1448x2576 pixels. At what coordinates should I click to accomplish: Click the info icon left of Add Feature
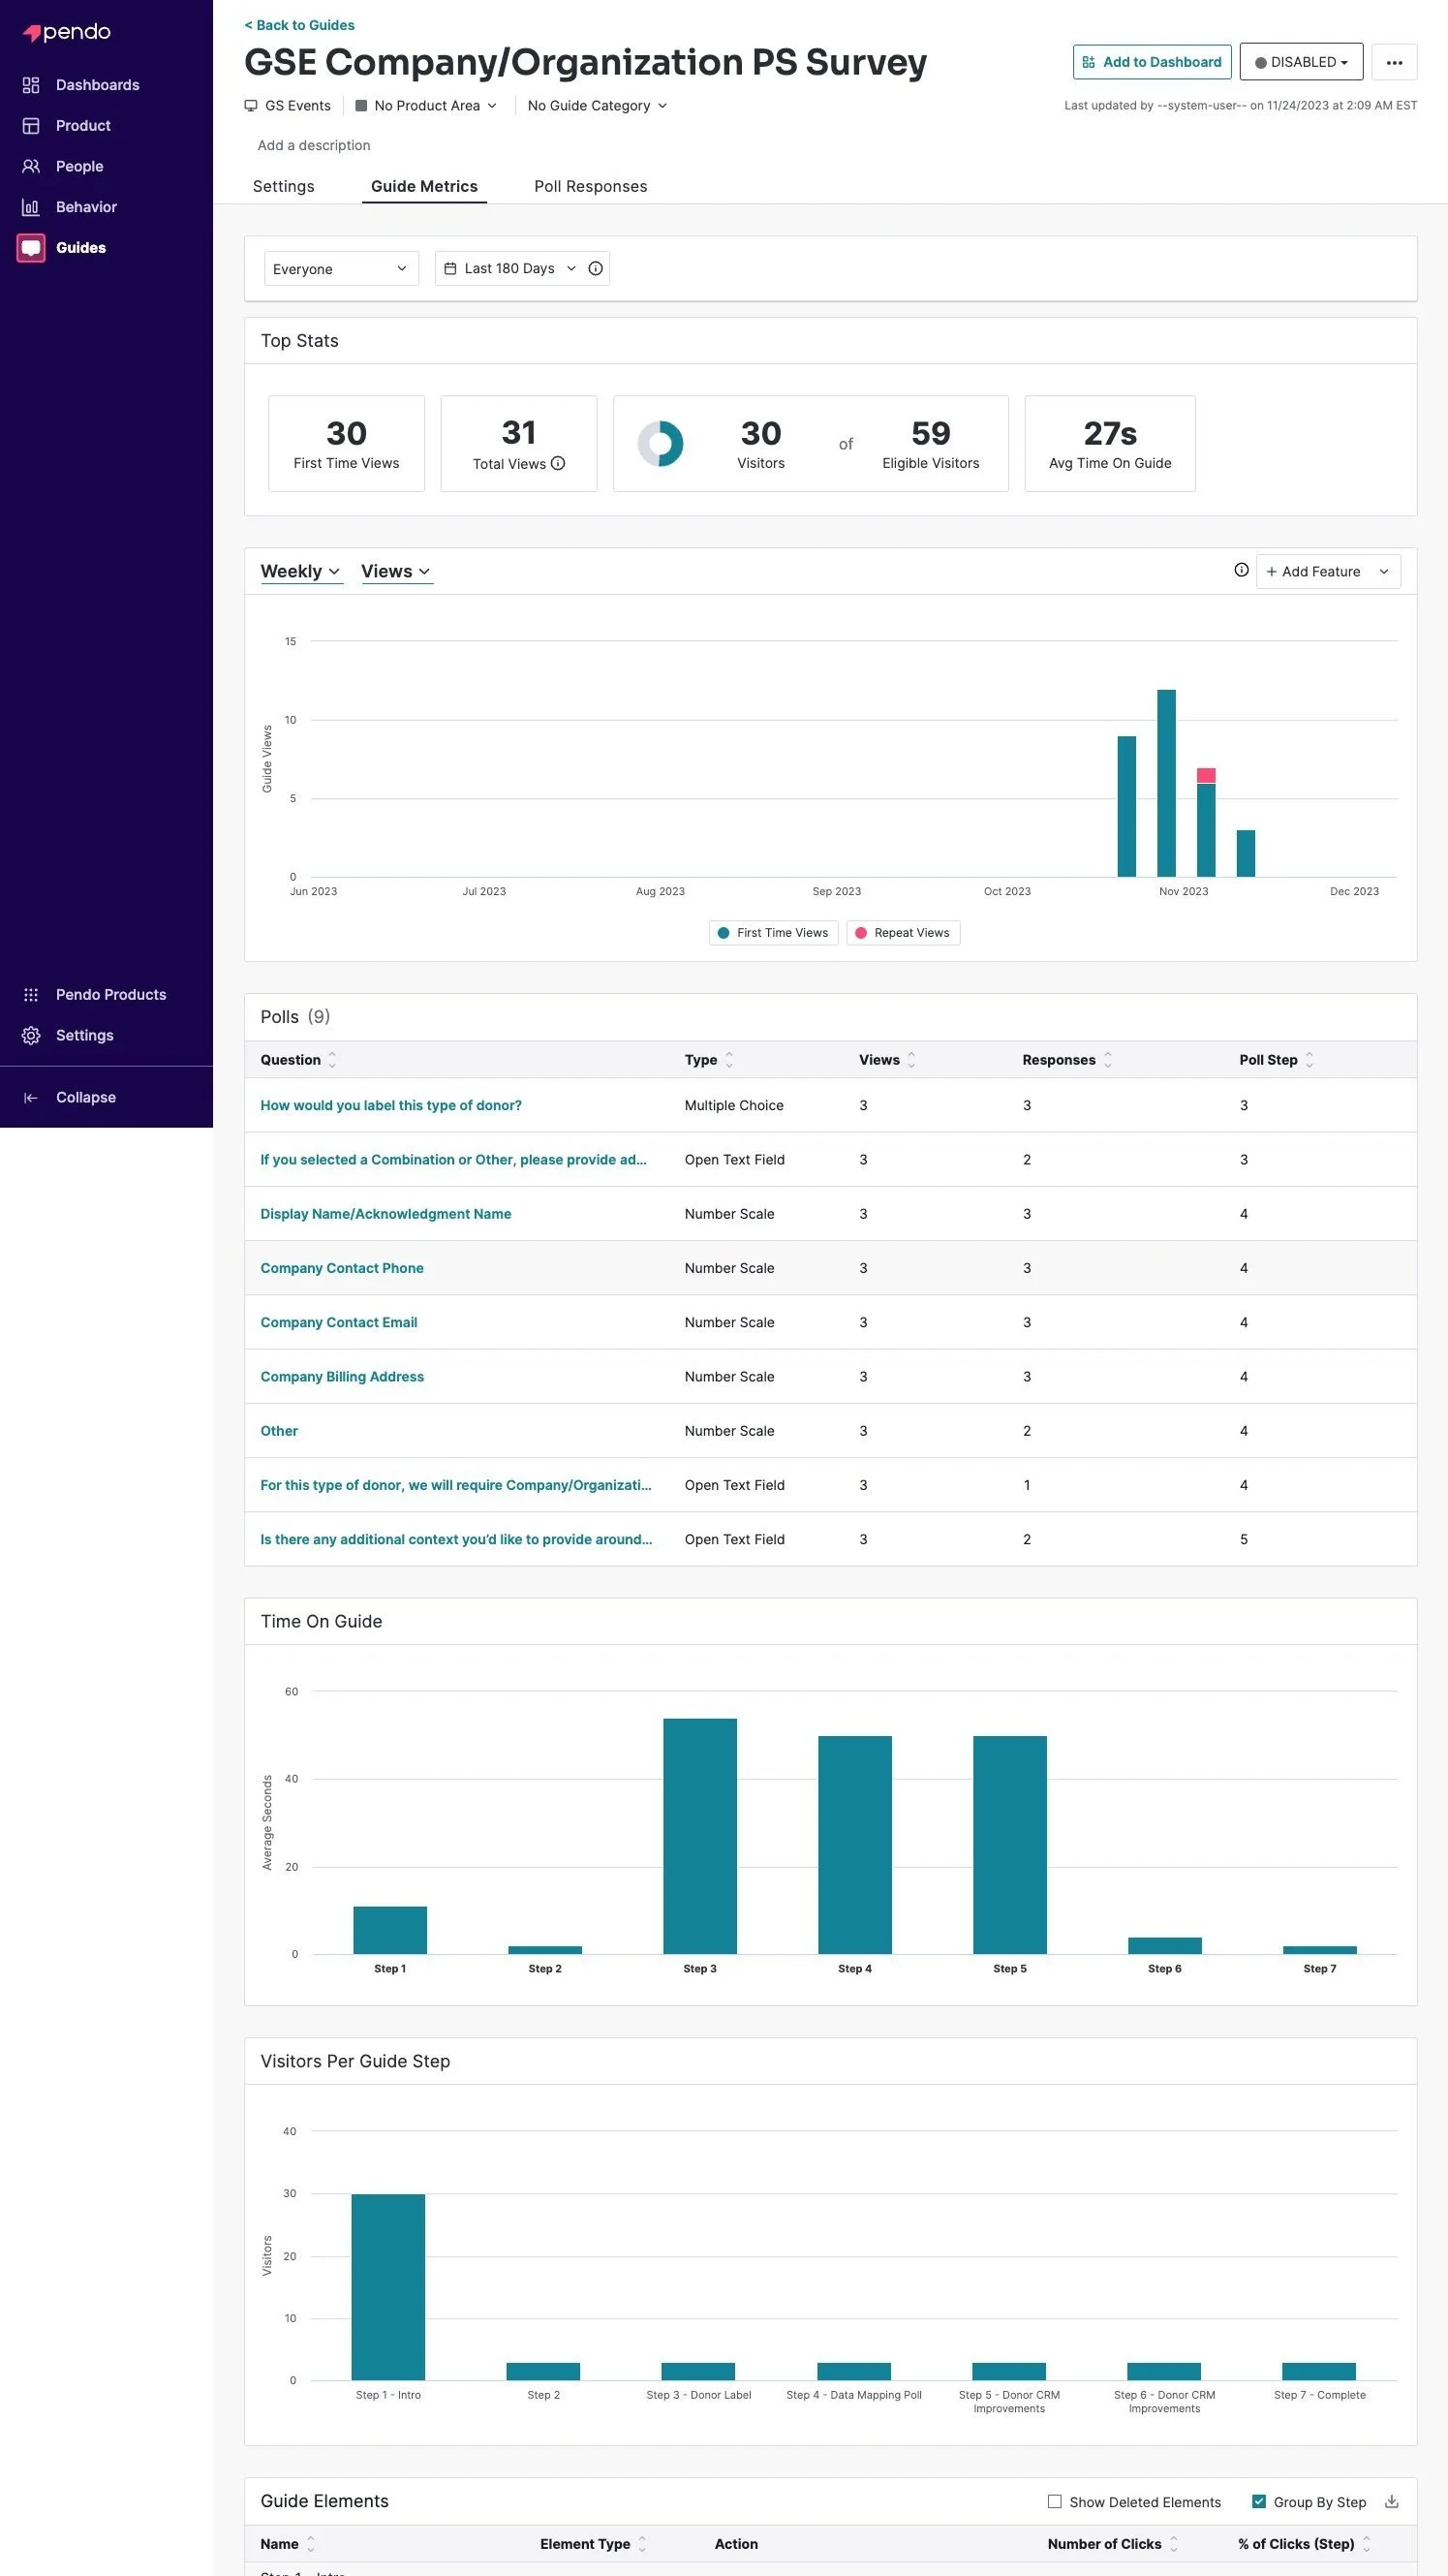tap(1241, 570)
